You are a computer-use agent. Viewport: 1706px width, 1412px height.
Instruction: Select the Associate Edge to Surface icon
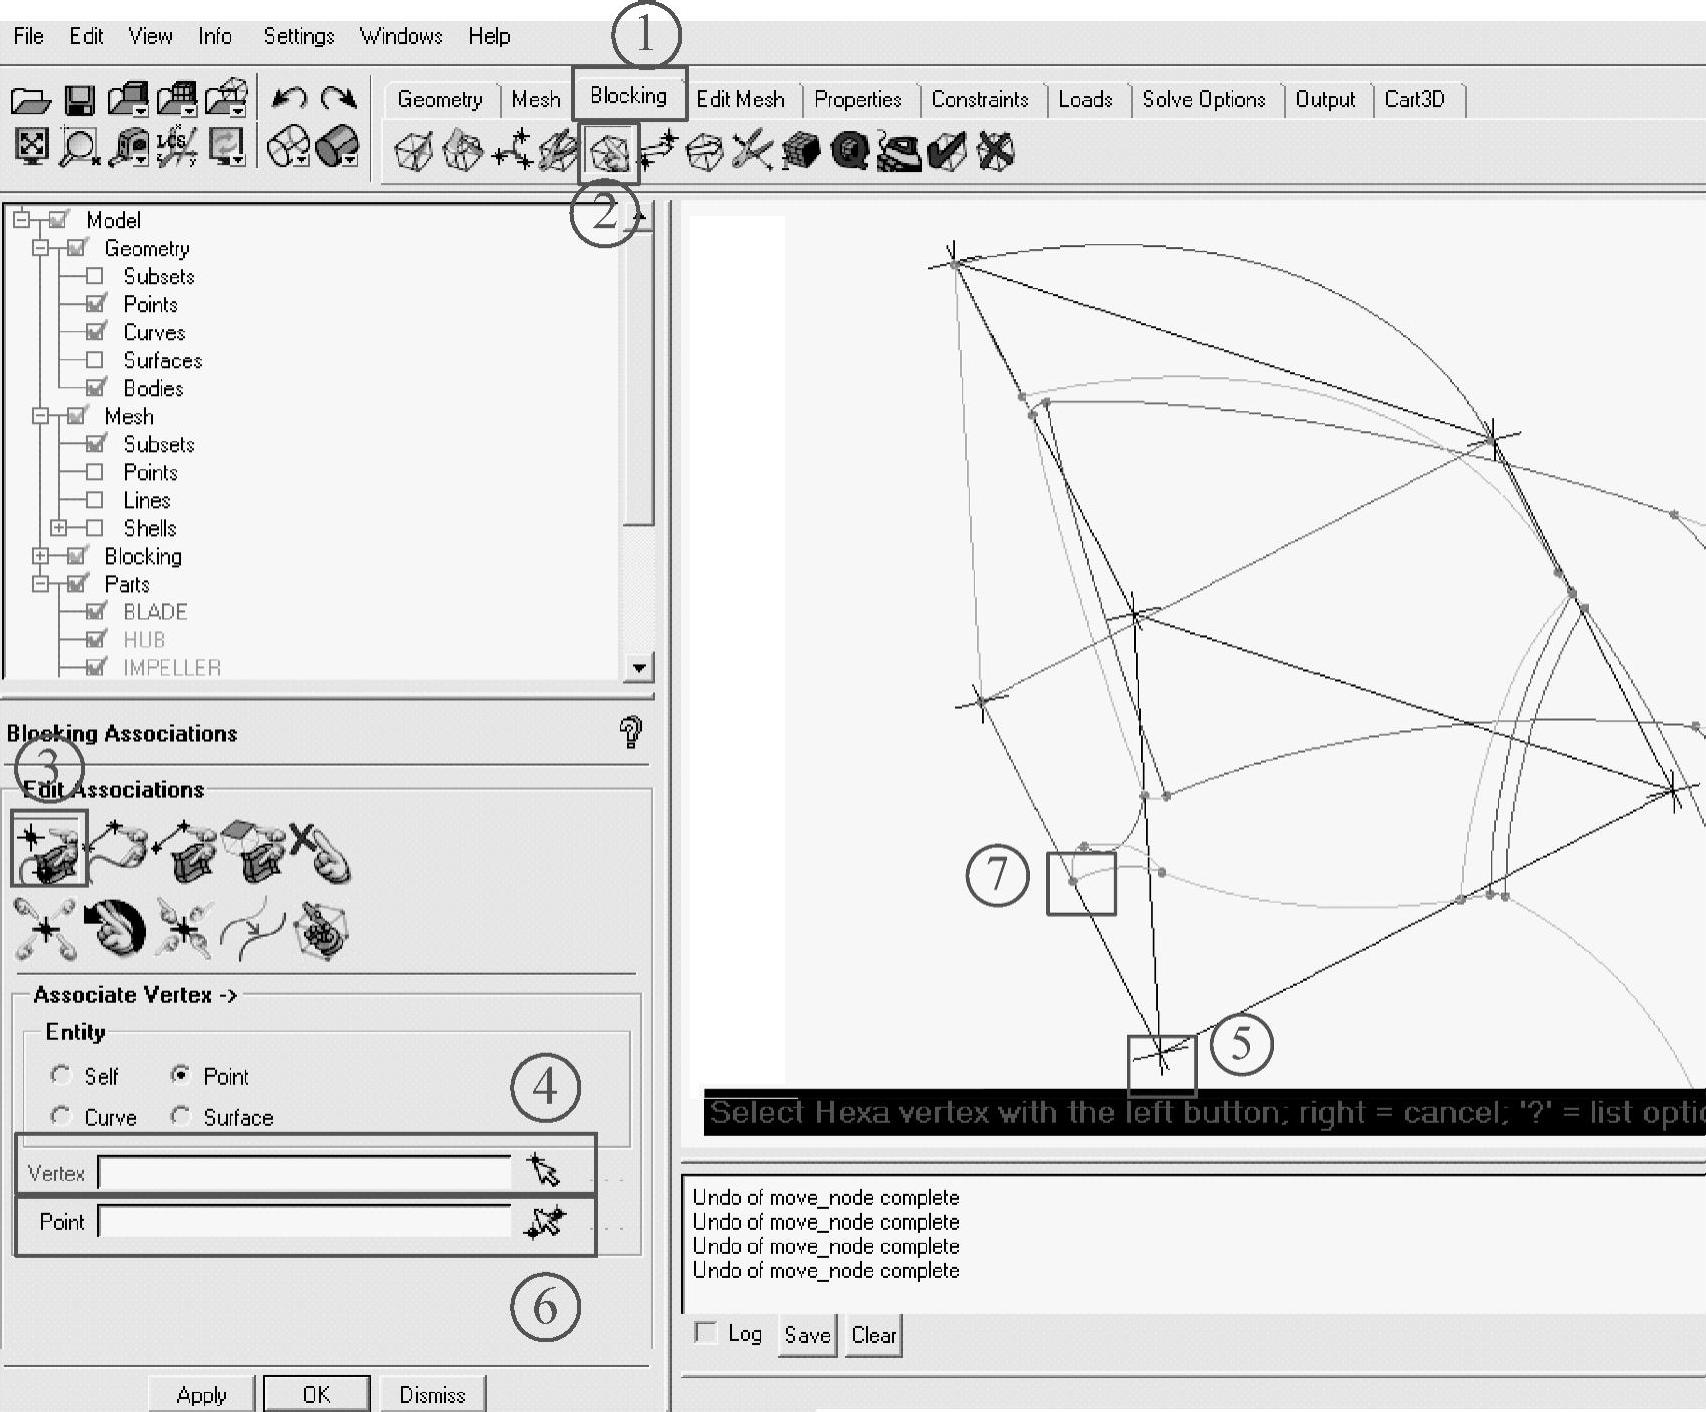pos(185,850)
